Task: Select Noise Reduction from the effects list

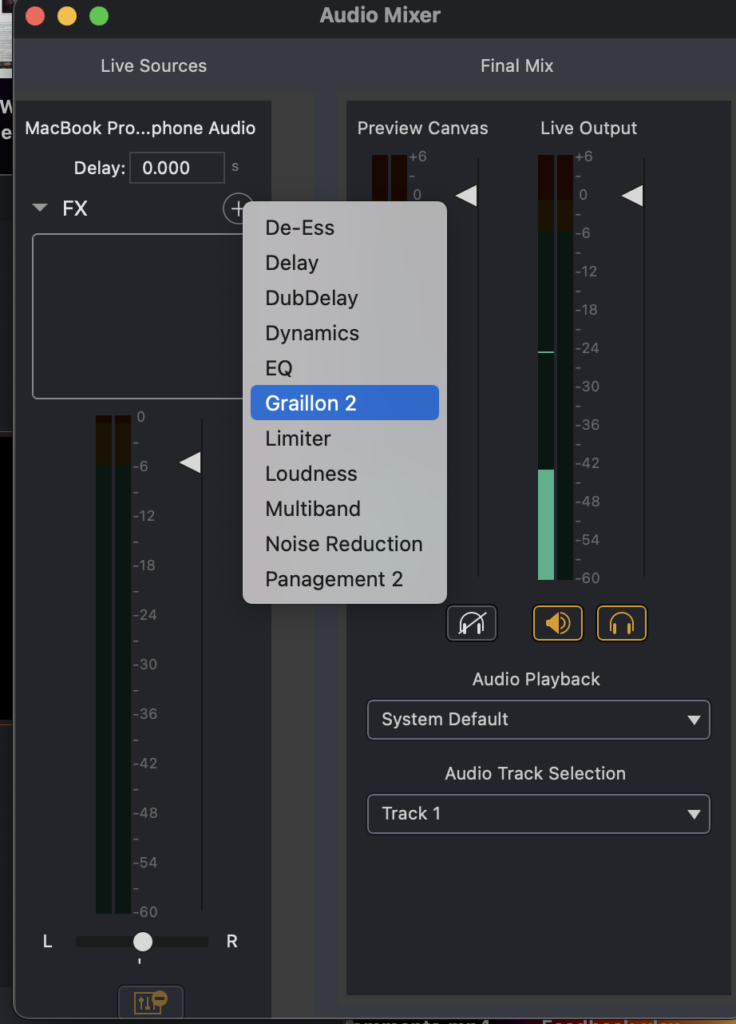Action: [x=344, y=544]
